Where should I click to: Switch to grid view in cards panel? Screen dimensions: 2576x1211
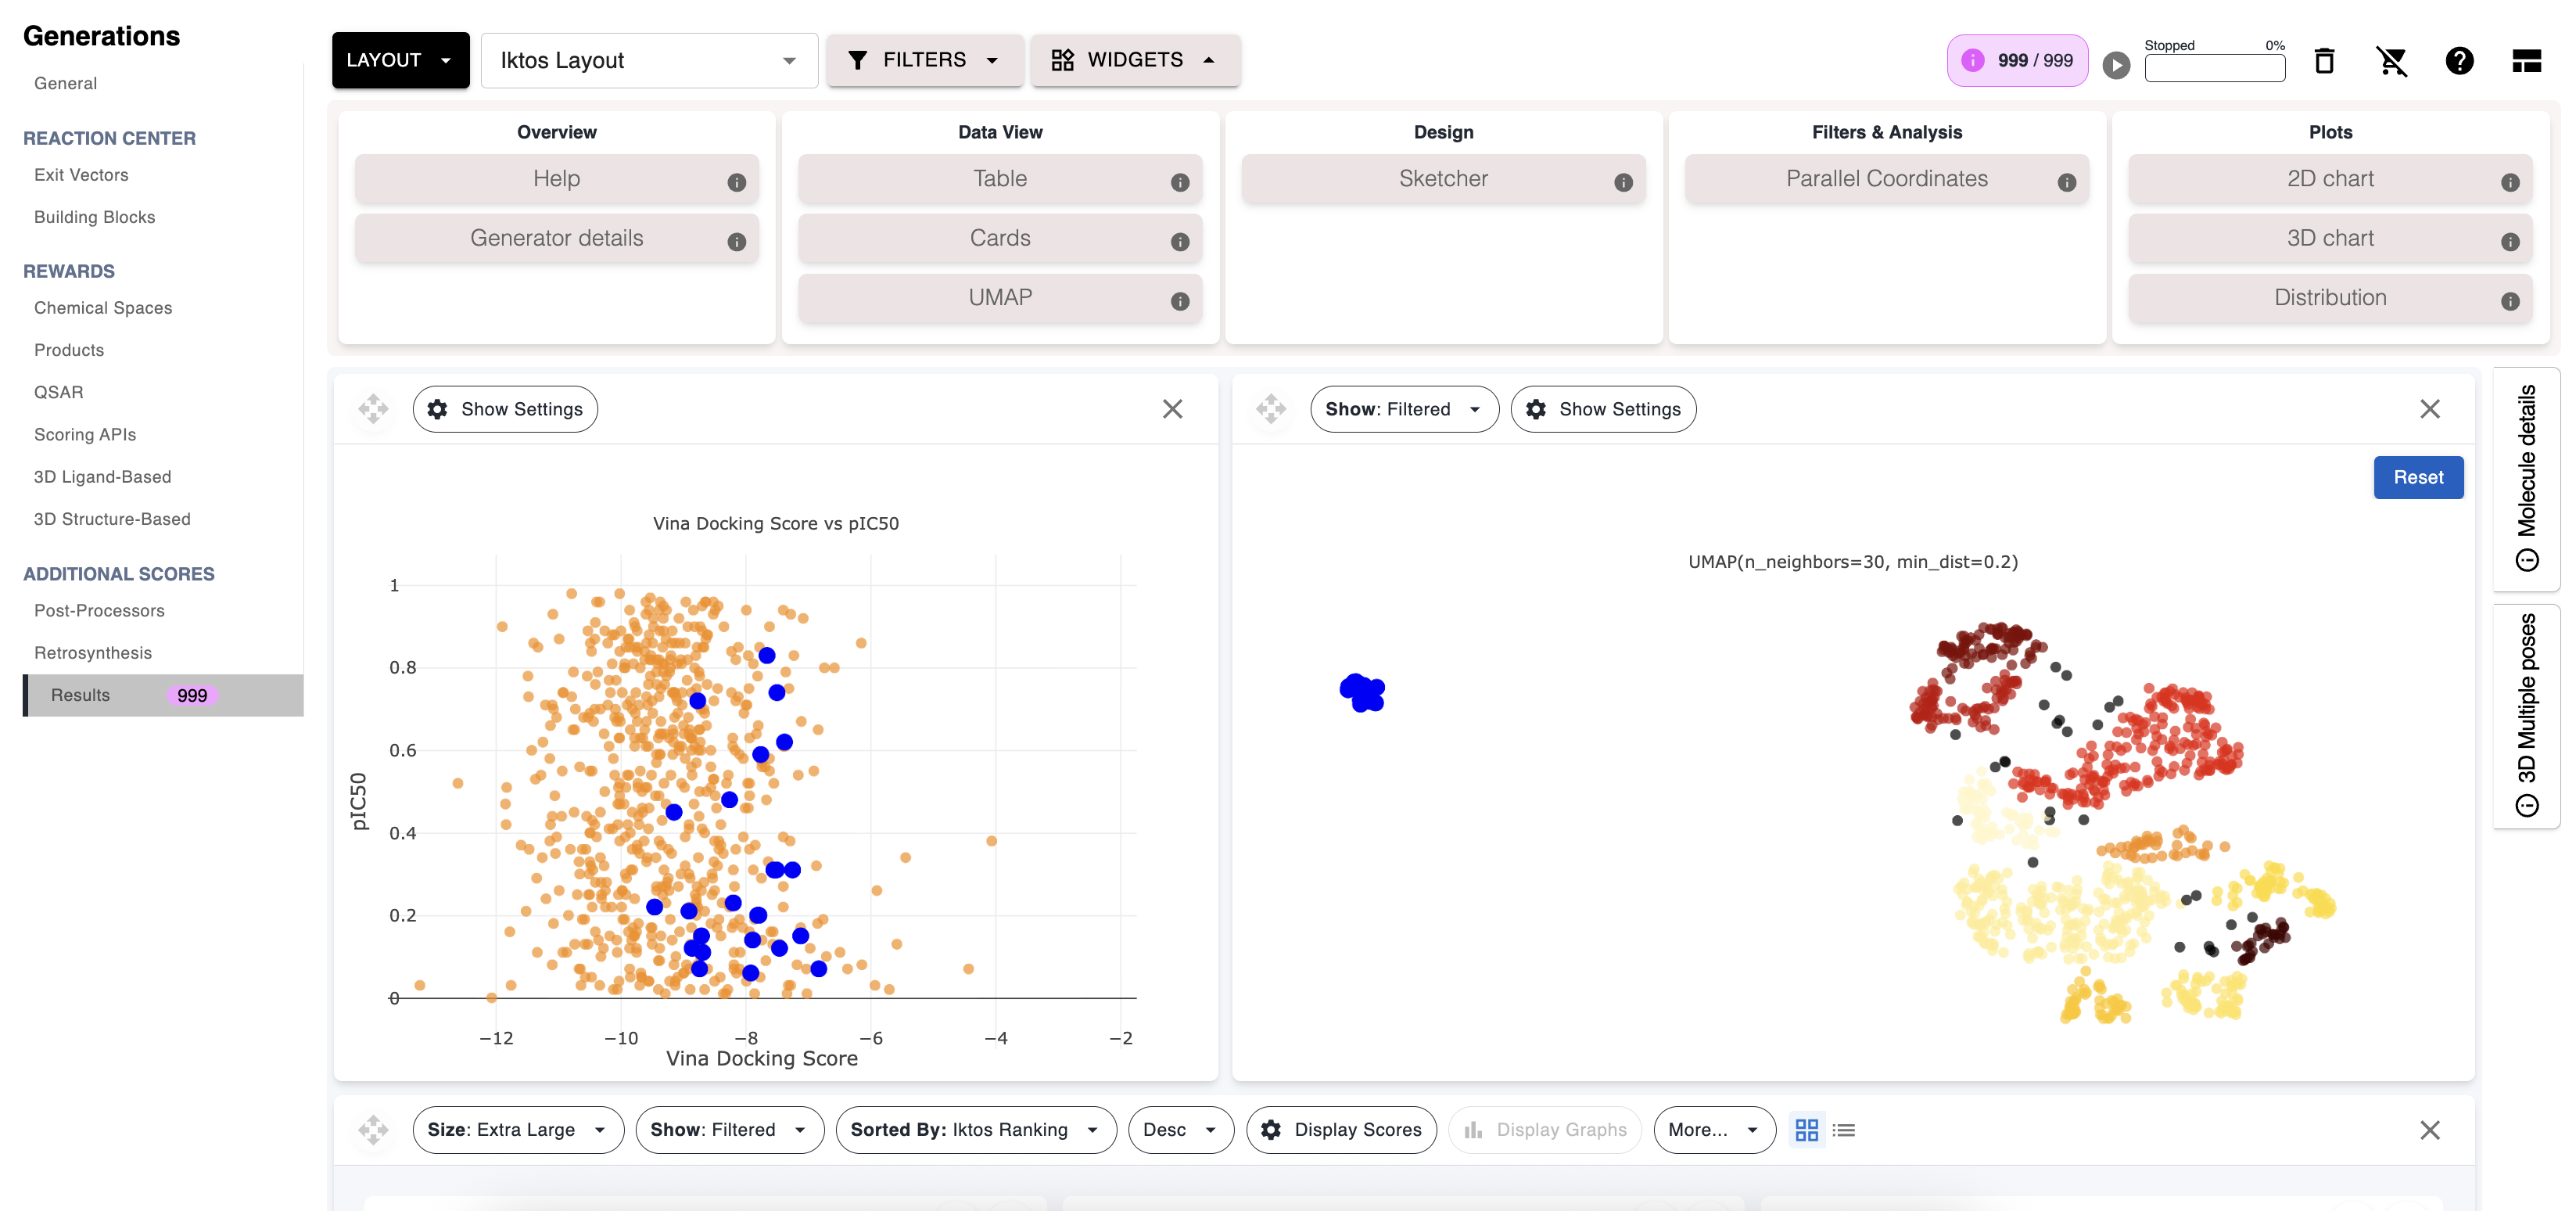[1806, 1130]
